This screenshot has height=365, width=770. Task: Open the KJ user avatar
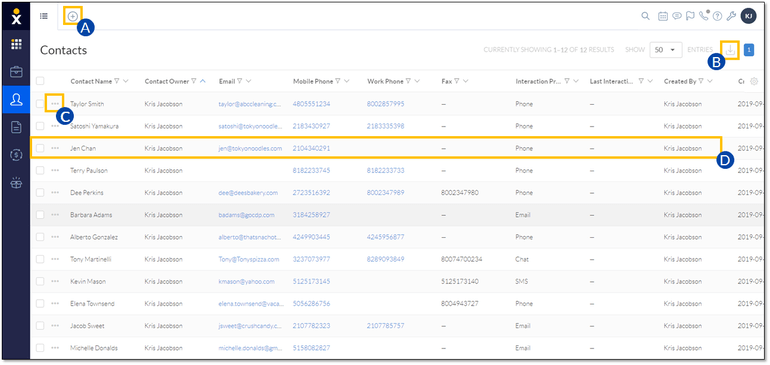748,16
